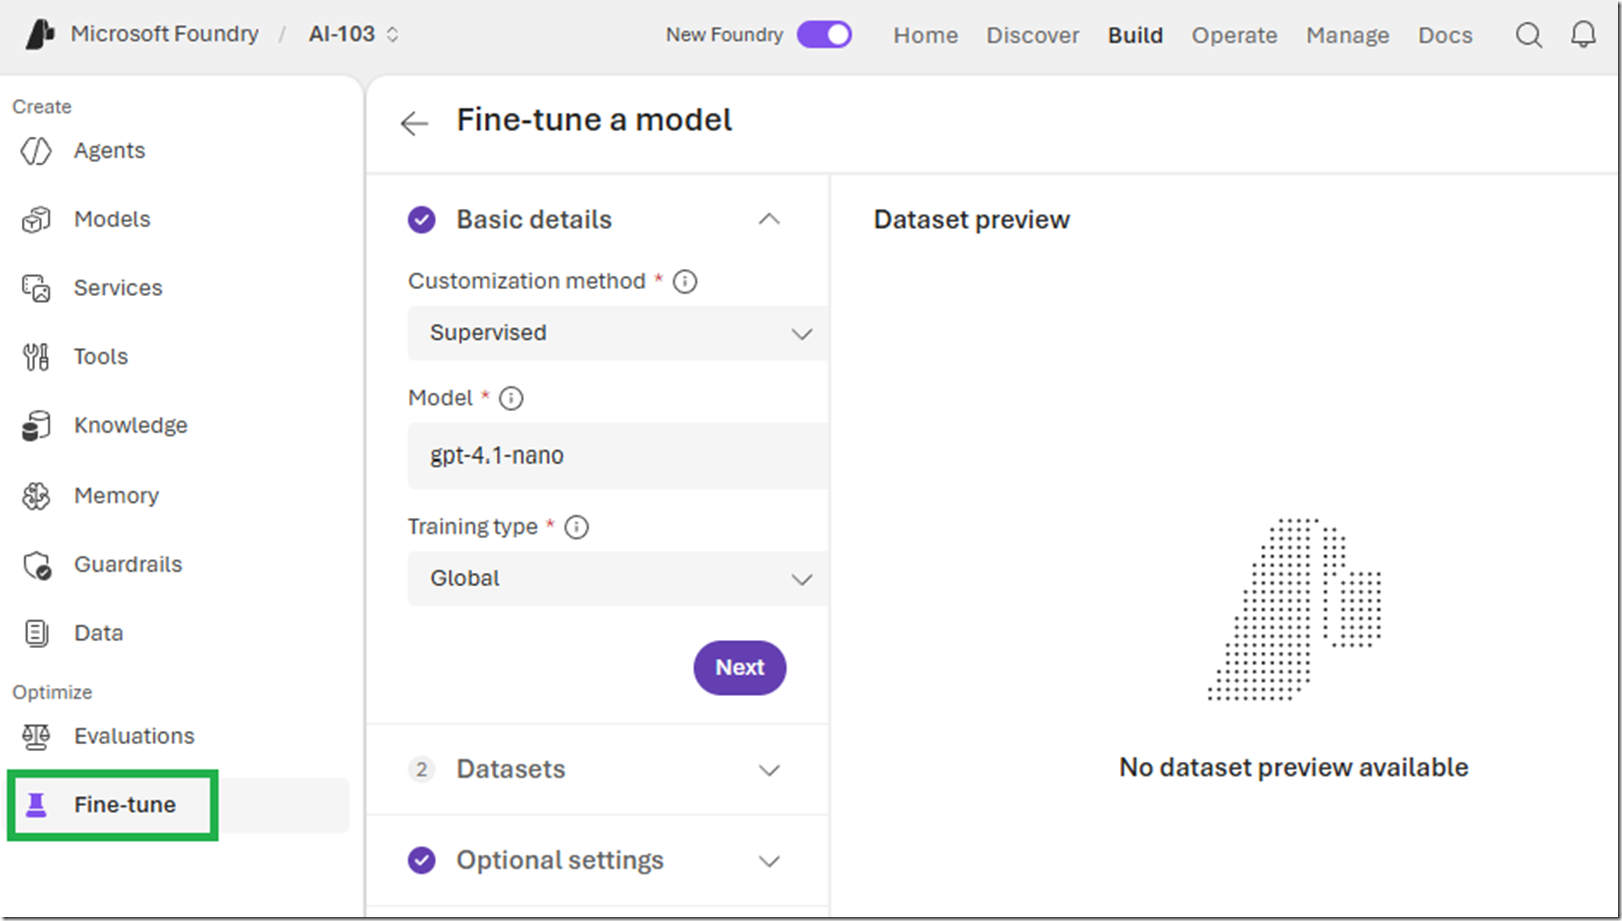Open Knowledge in the sidebar
Viewport: 1622px width, 921px height.
click(x=131, y=426)
